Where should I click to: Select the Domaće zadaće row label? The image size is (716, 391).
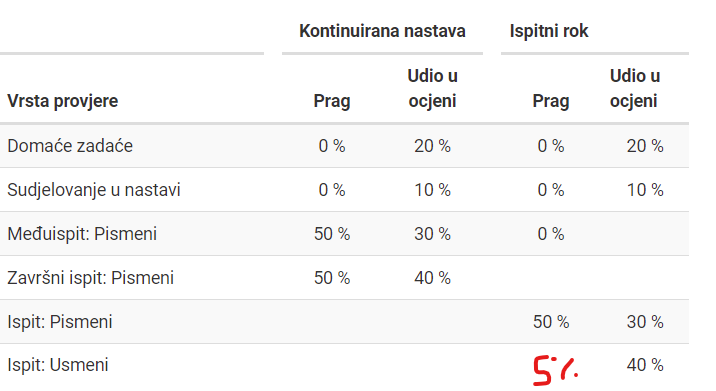click(70, 146)
